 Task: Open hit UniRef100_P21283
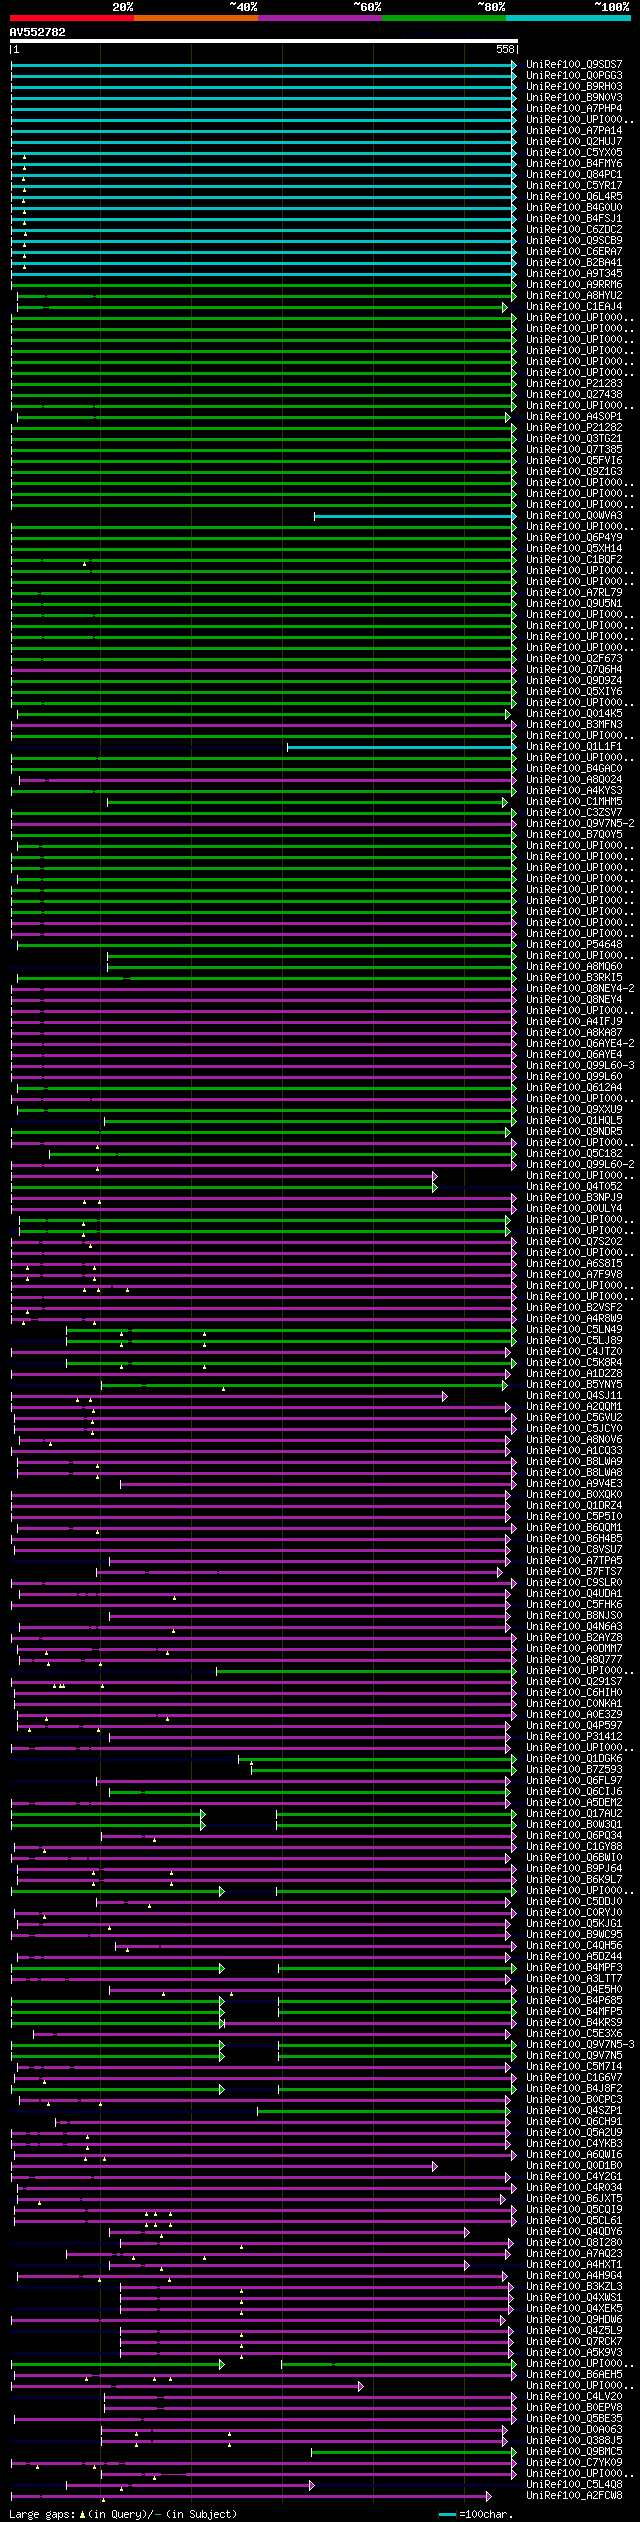(x=574, y=384)
